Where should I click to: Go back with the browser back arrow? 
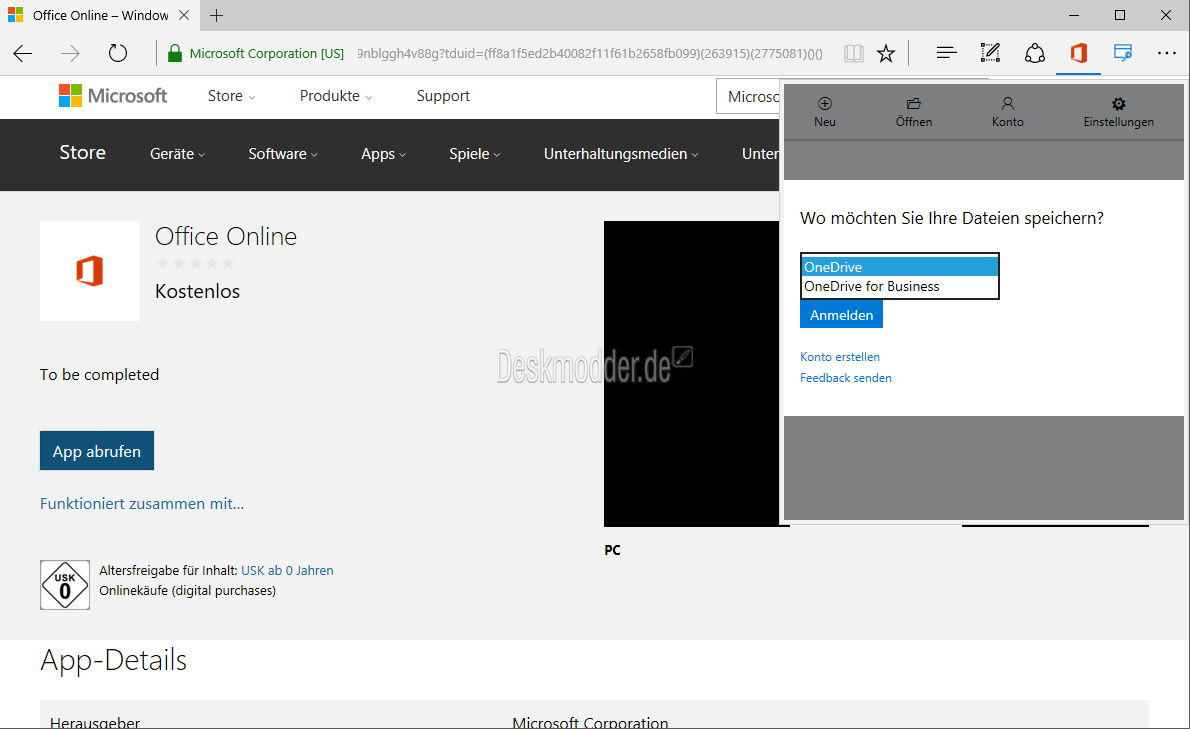pos(23,53)
